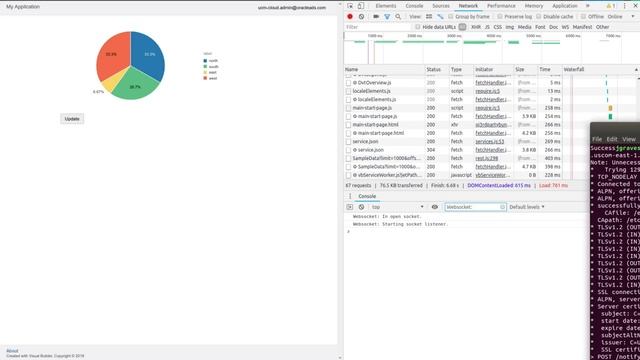Screen dimensions: 640x360
Task: Select the All filter type toggle
Action: 462,27
